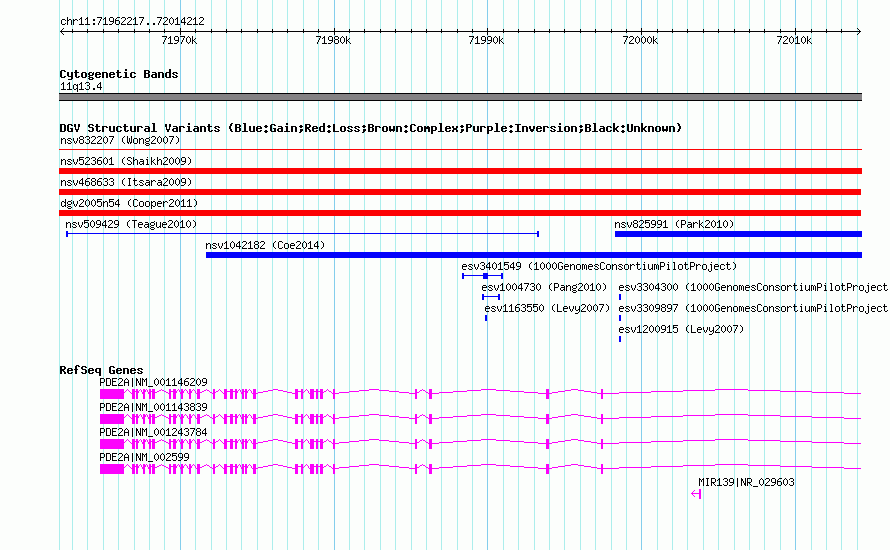Click the 71980k ruler tick label
Image resolution: width=890 pixels, height=550 pixels.
[x=333, y=40]
